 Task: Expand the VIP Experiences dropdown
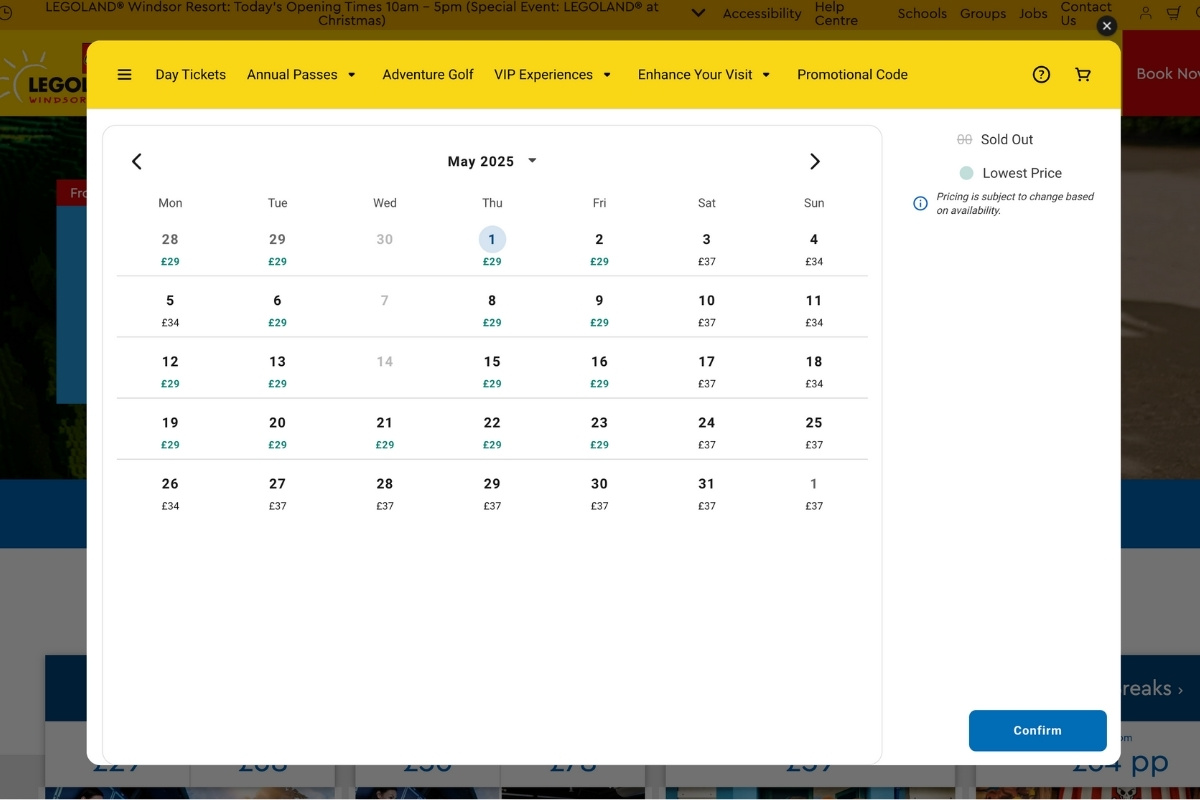click(x=552, y=74)
